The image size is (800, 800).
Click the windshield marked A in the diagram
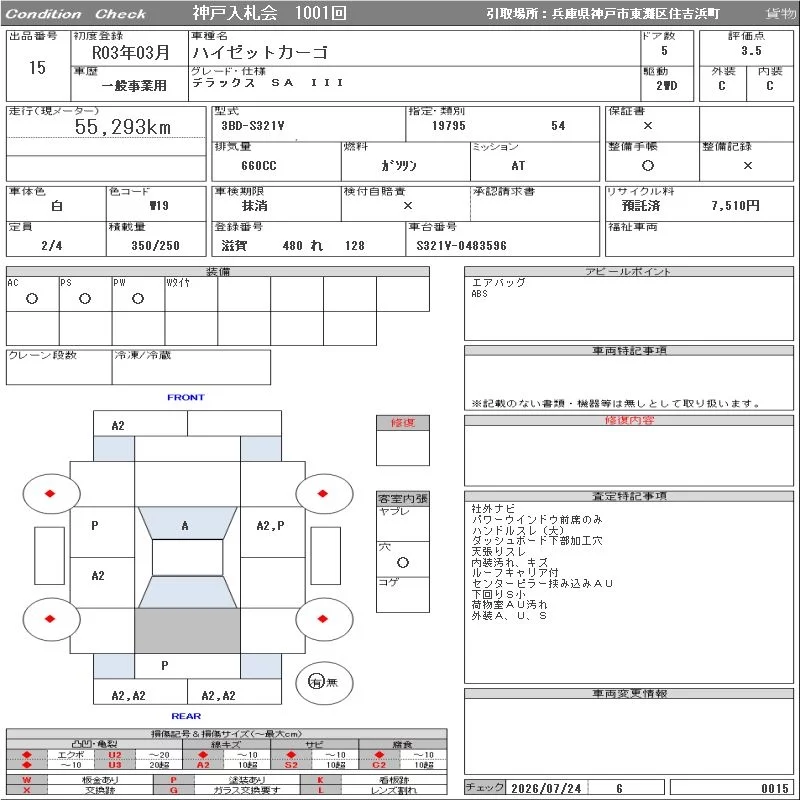187,523
